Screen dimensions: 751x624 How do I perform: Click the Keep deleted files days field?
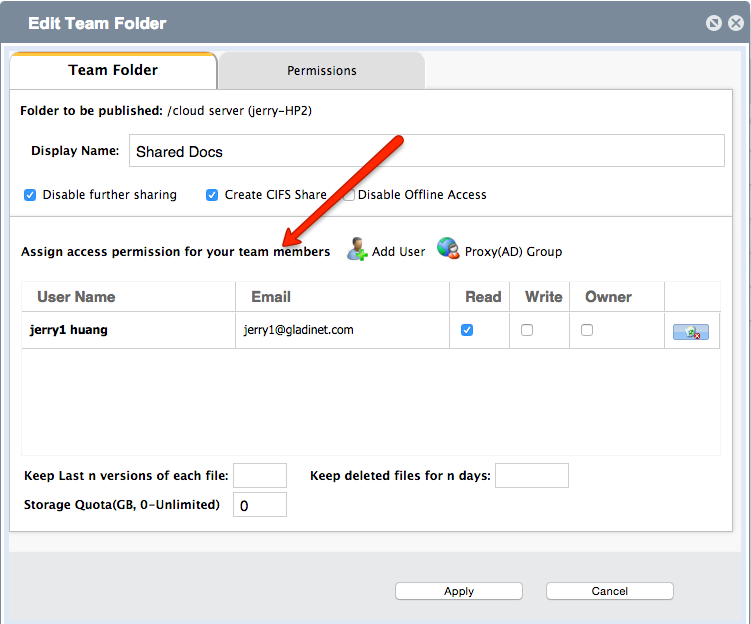point(532,476)
